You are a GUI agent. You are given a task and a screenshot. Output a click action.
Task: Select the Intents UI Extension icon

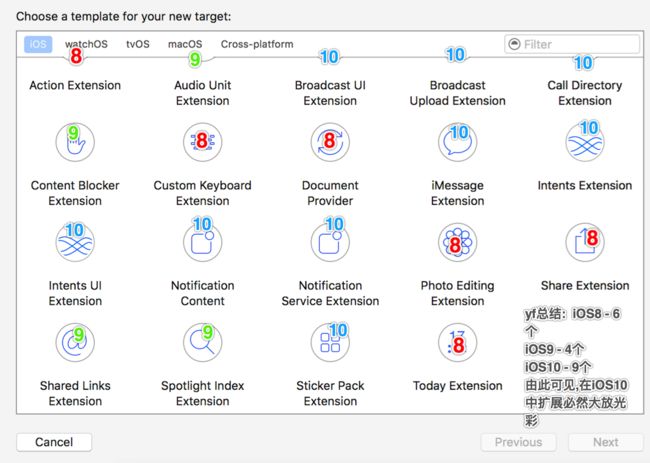[x=75, y=242]
